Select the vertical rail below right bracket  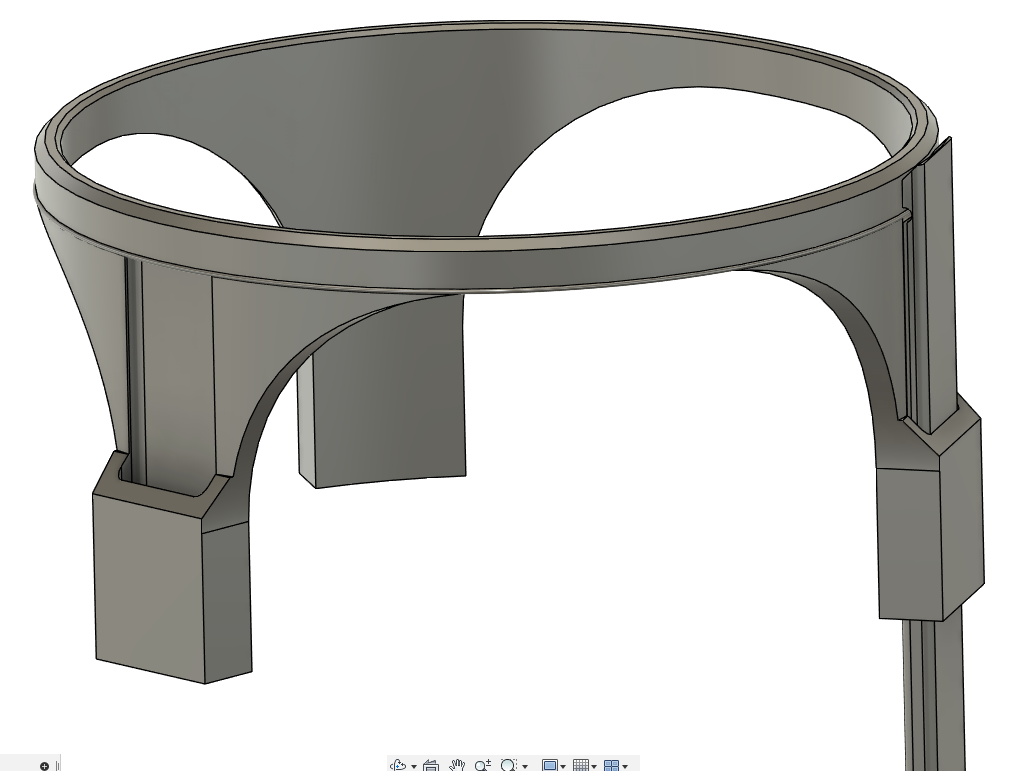934,694
